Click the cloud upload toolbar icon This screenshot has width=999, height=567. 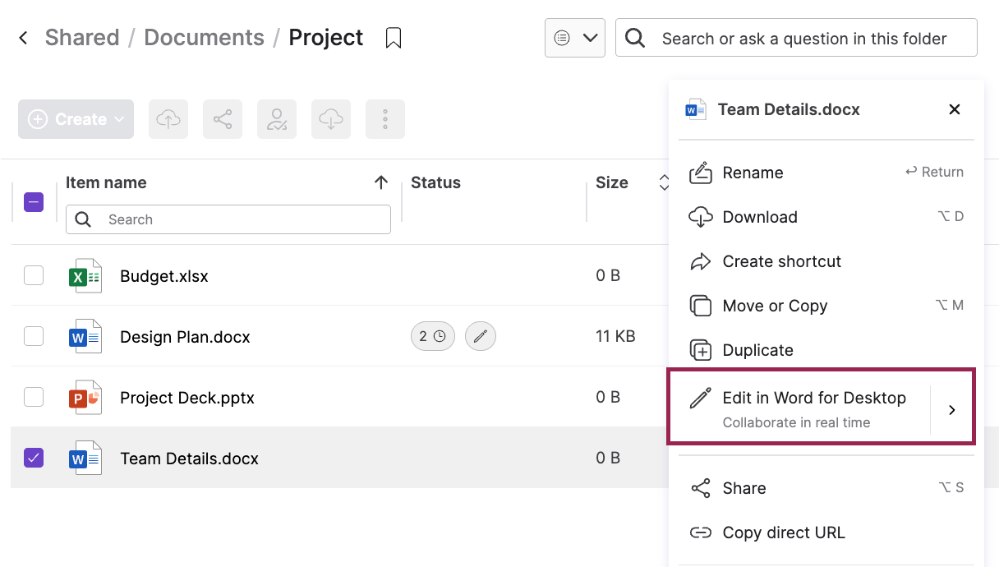168,119
